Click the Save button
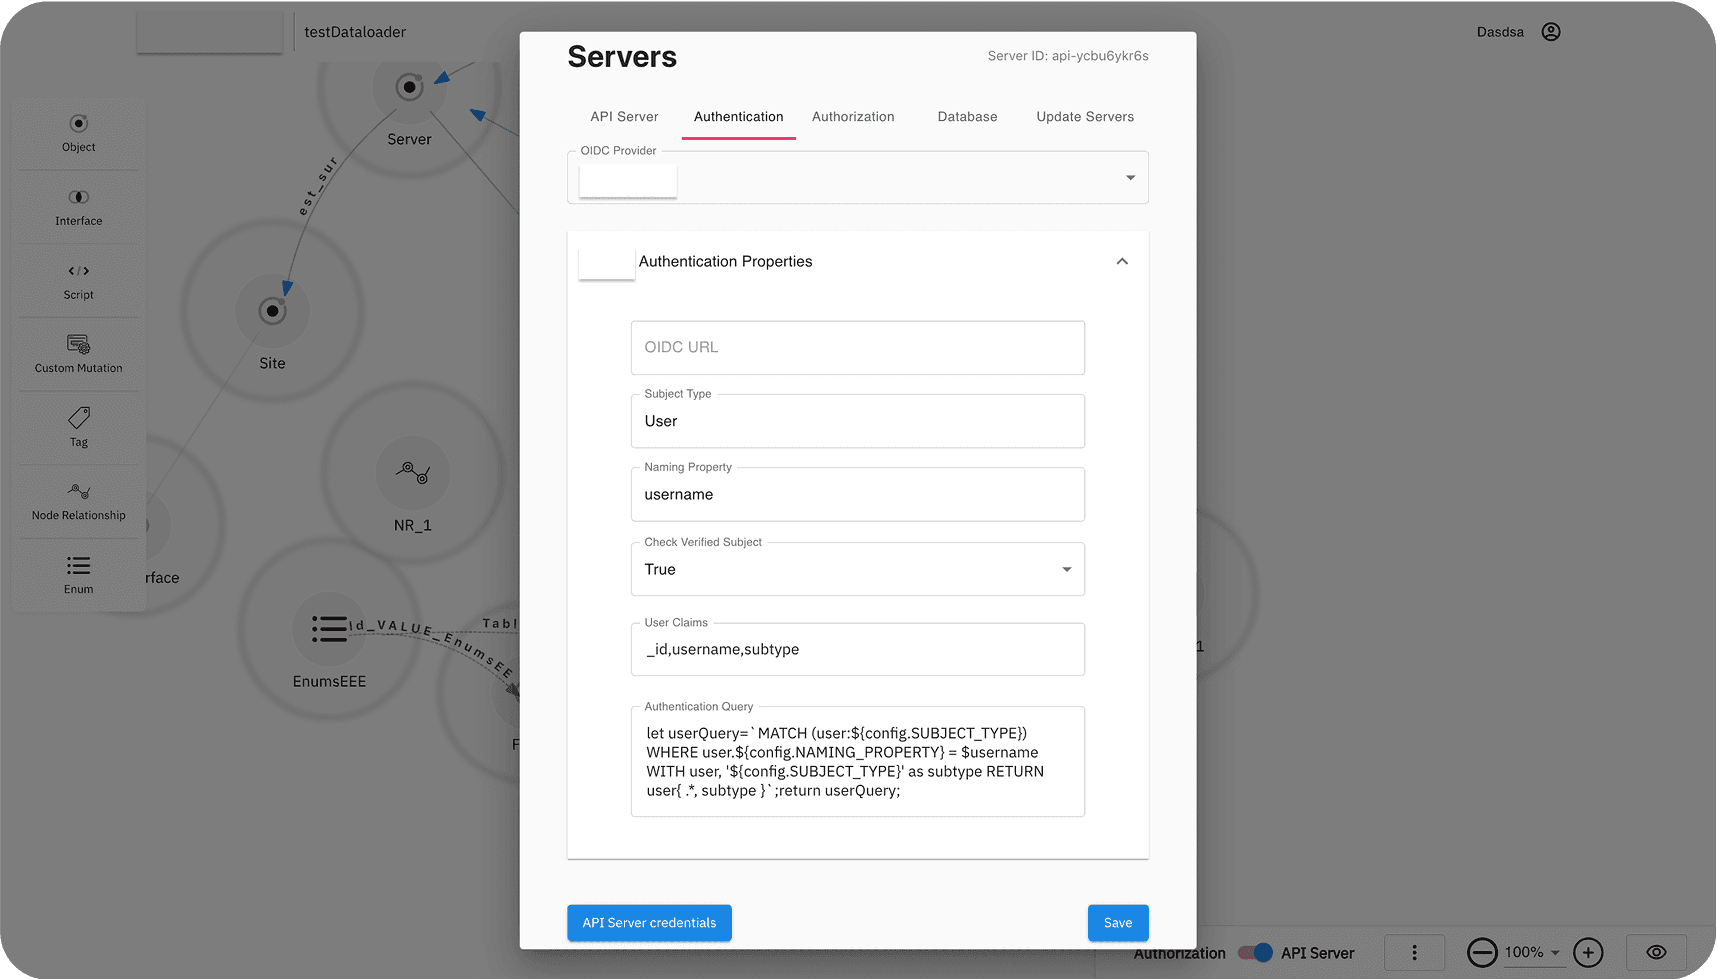The image size is (1717, 979). [x=1117, y=923]
